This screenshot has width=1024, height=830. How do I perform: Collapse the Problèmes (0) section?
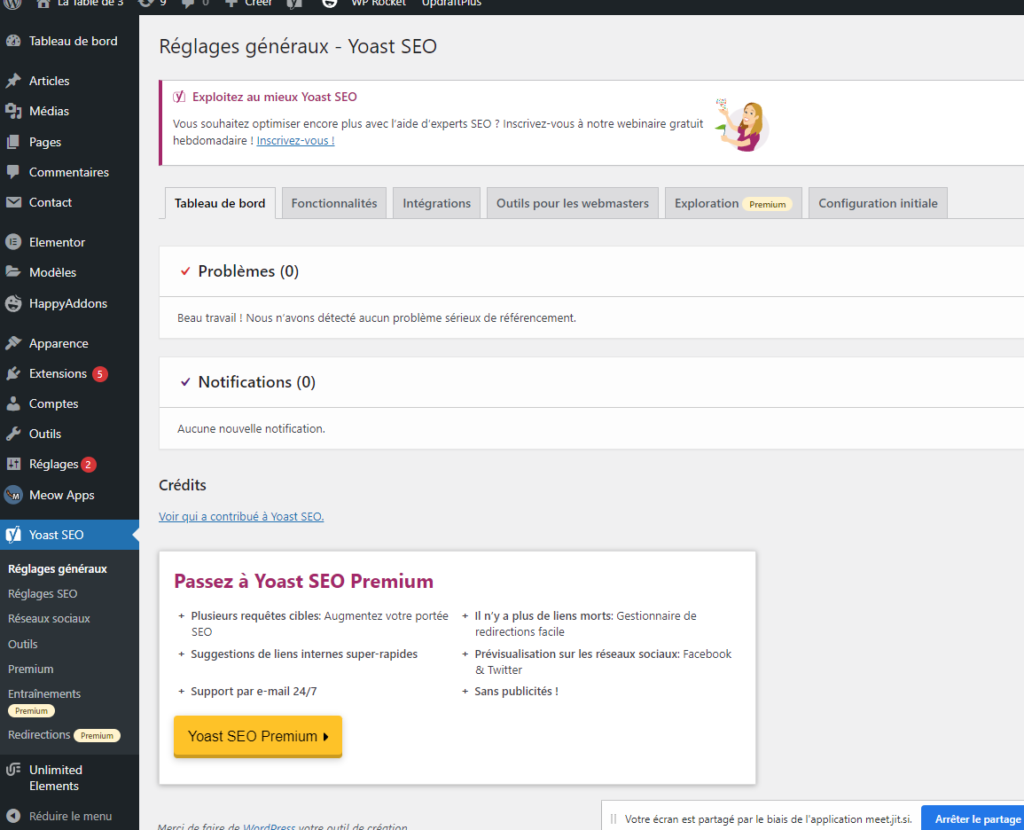tap(238, 271)
